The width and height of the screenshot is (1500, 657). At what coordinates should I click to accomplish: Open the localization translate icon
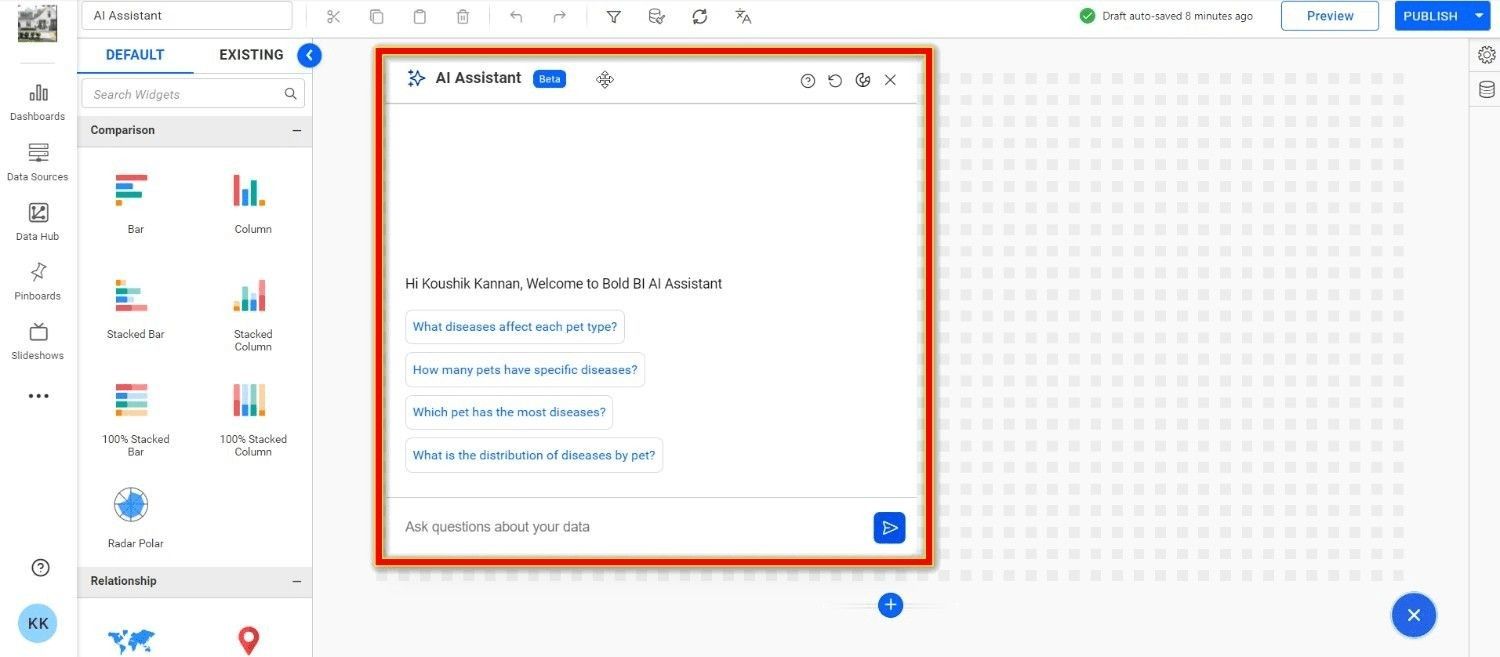click(743, 16)
